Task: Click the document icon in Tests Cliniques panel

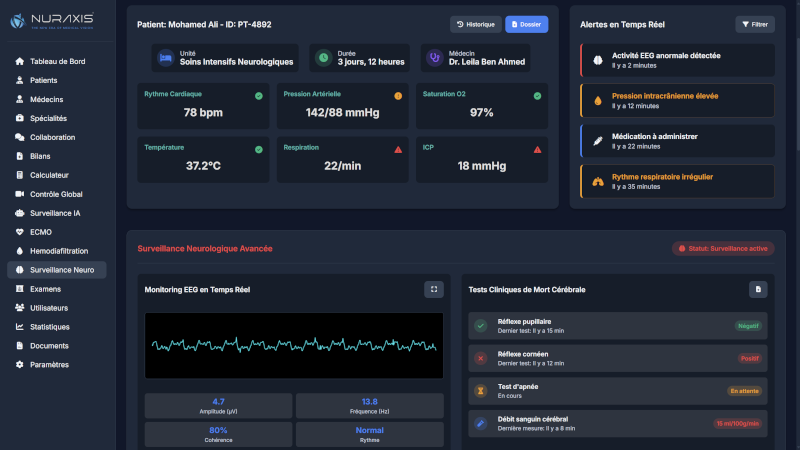Action: click(x=758, y=289)
